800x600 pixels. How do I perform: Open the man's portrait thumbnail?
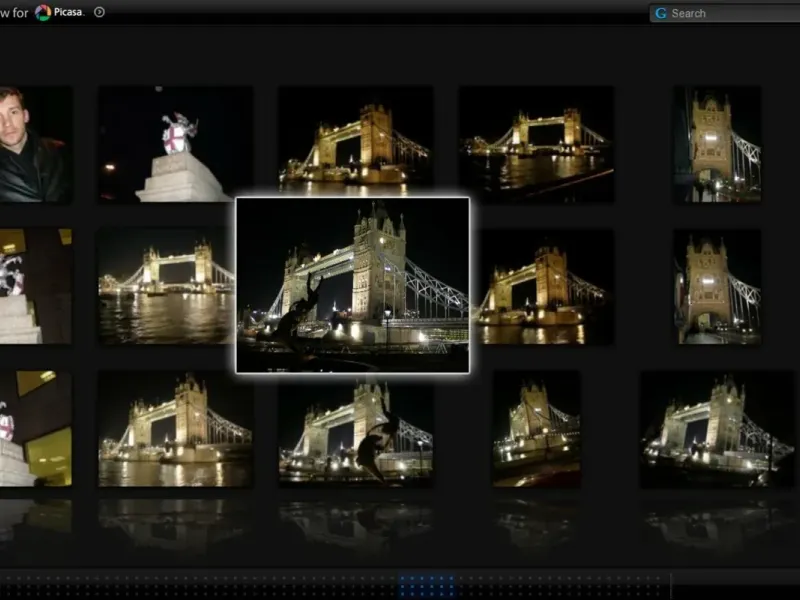36,145
